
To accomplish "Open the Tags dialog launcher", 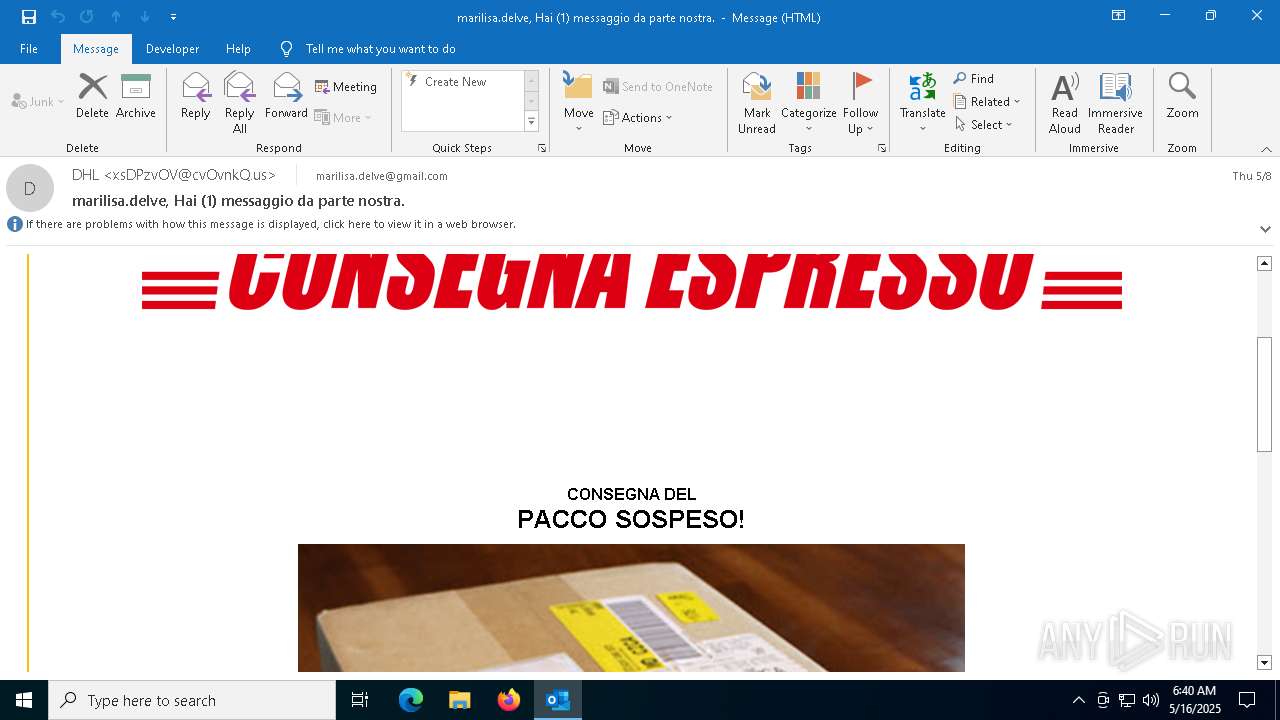I will [882, 148].
